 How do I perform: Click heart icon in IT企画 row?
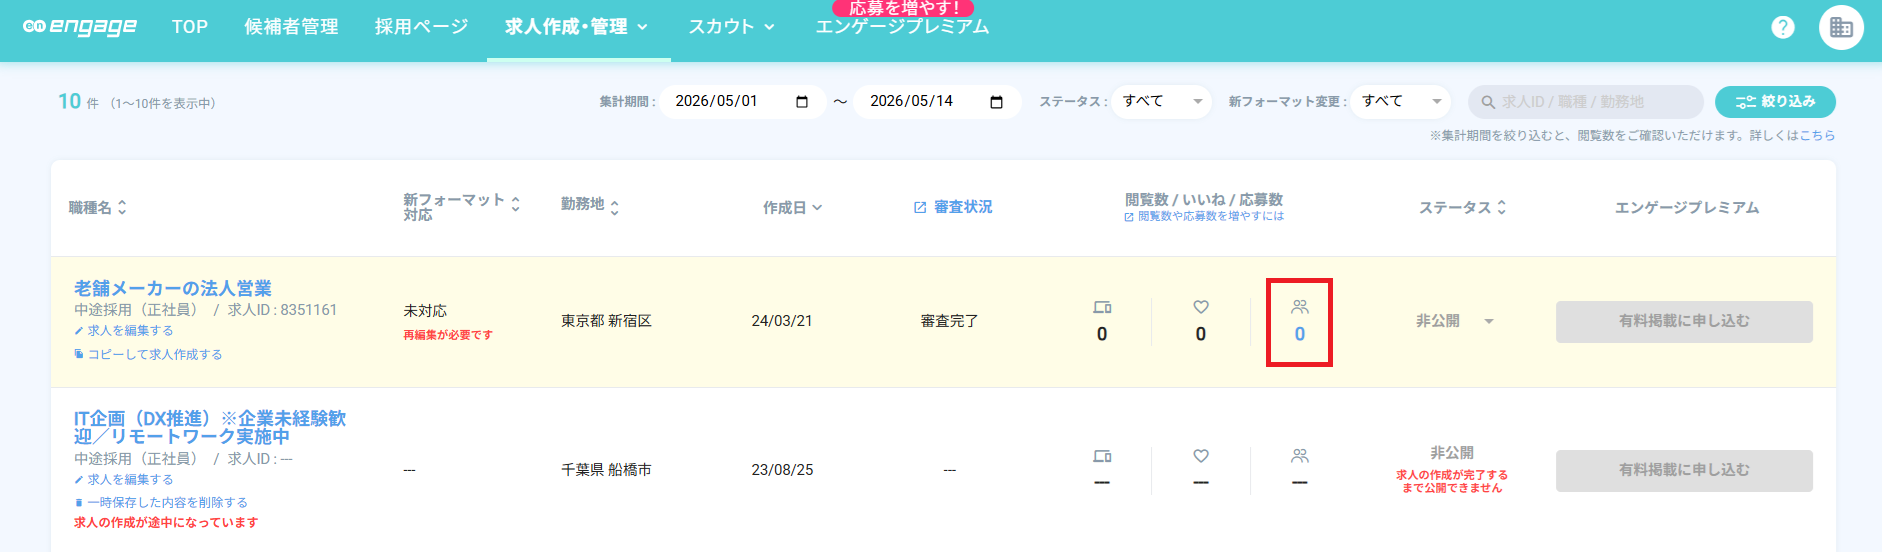pyautogui.click(x=1201, y=456)
